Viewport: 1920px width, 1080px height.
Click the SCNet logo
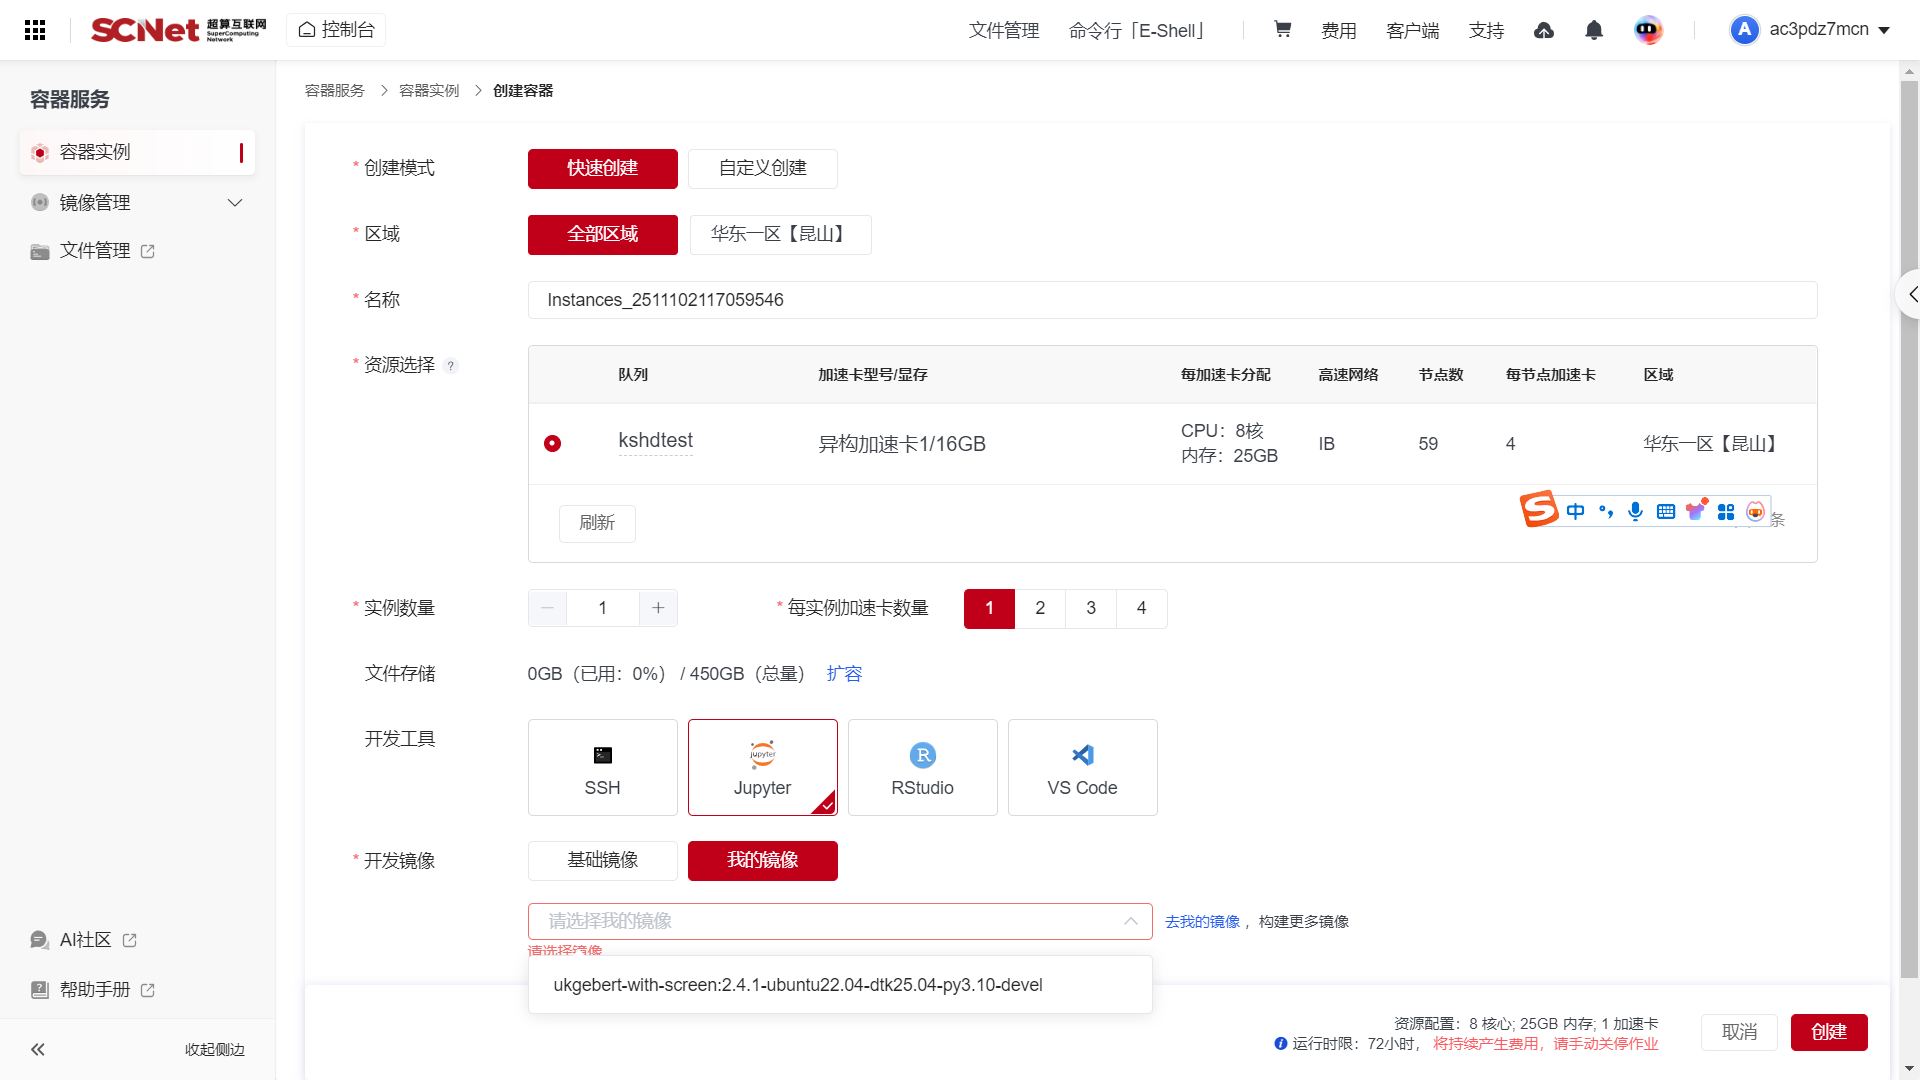(176, 30)
